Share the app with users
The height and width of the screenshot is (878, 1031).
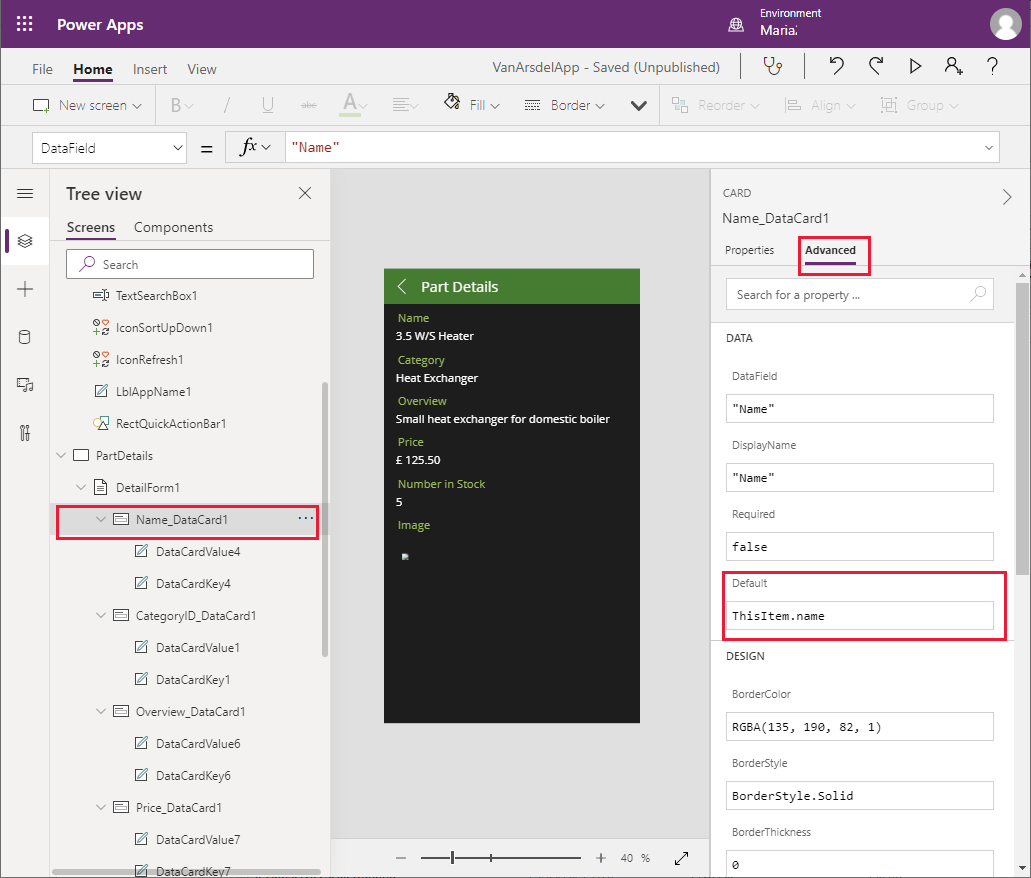coord(953,66)
